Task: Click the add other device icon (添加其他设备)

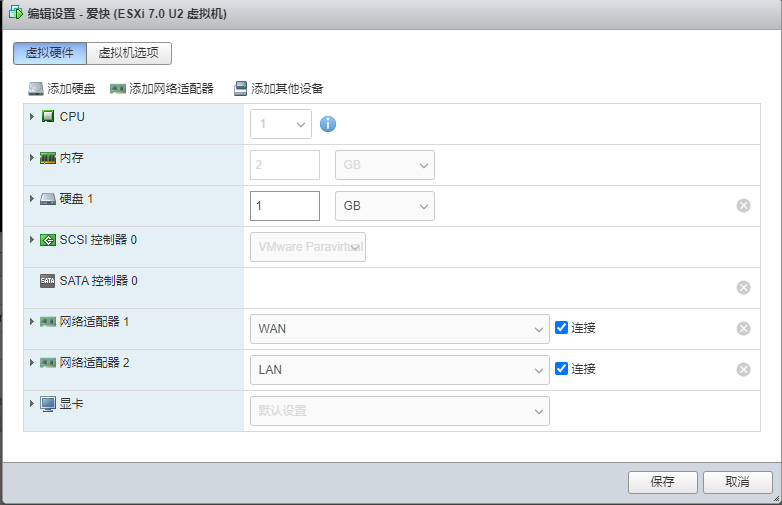Action: [240, 89]
